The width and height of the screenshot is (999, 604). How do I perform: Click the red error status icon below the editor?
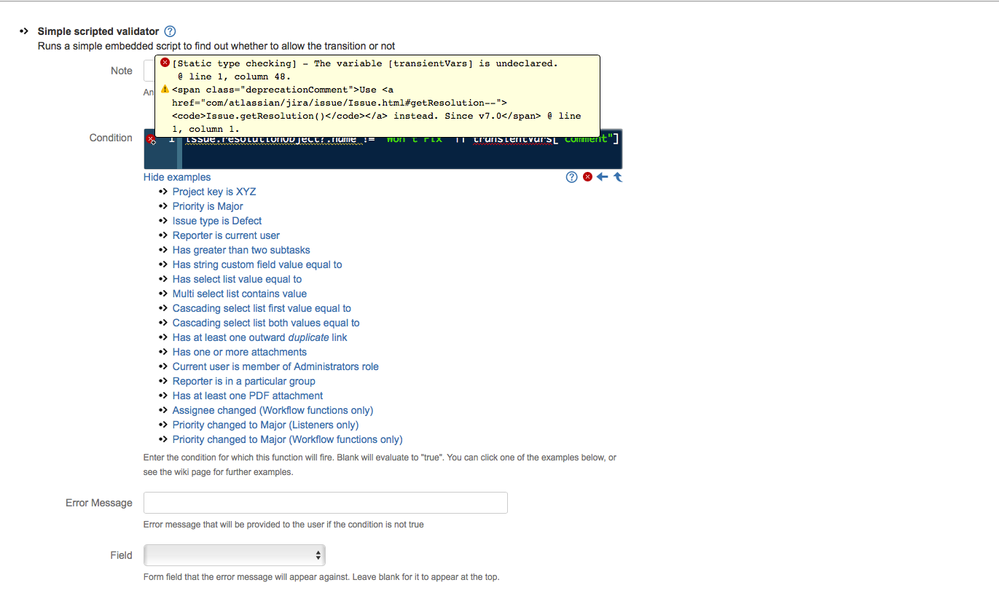click(x=587, y=176)
